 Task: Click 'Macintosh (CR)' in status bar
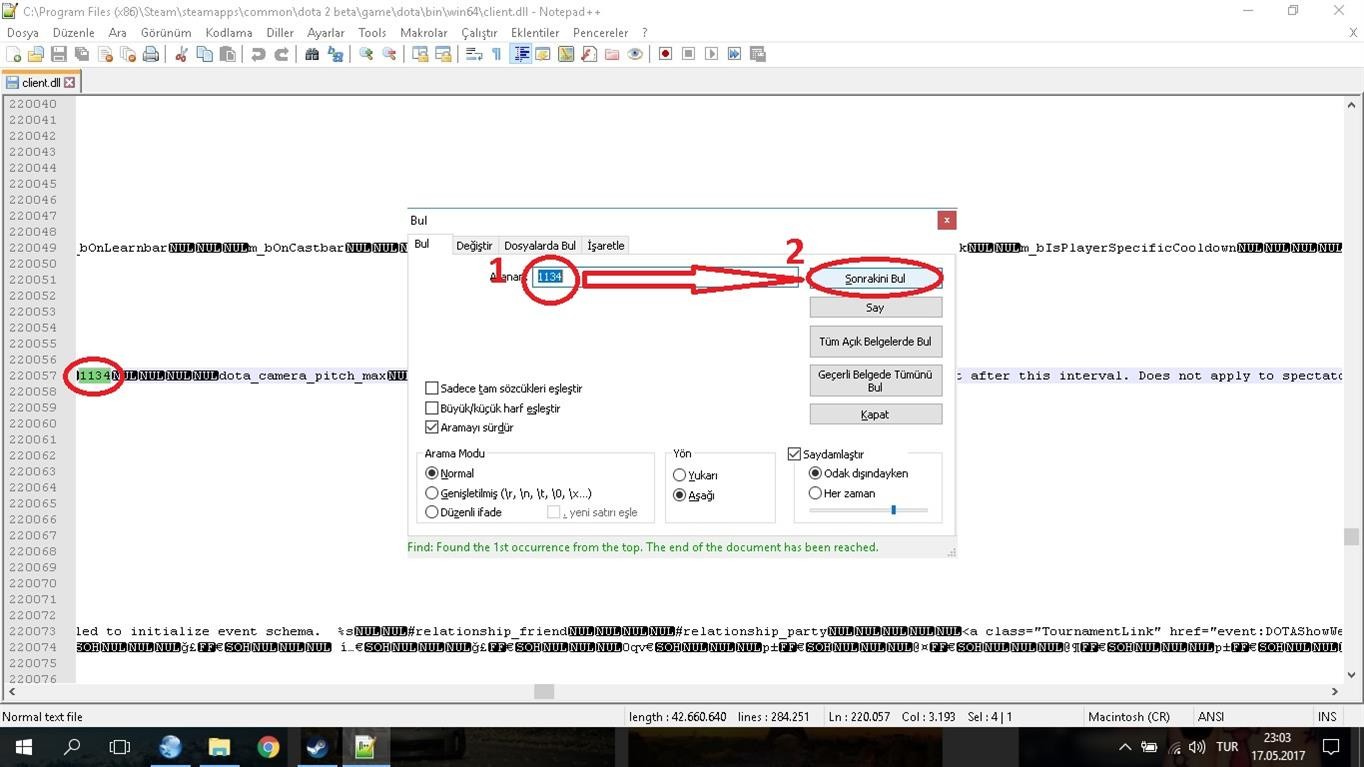[x=1129, y=717]
